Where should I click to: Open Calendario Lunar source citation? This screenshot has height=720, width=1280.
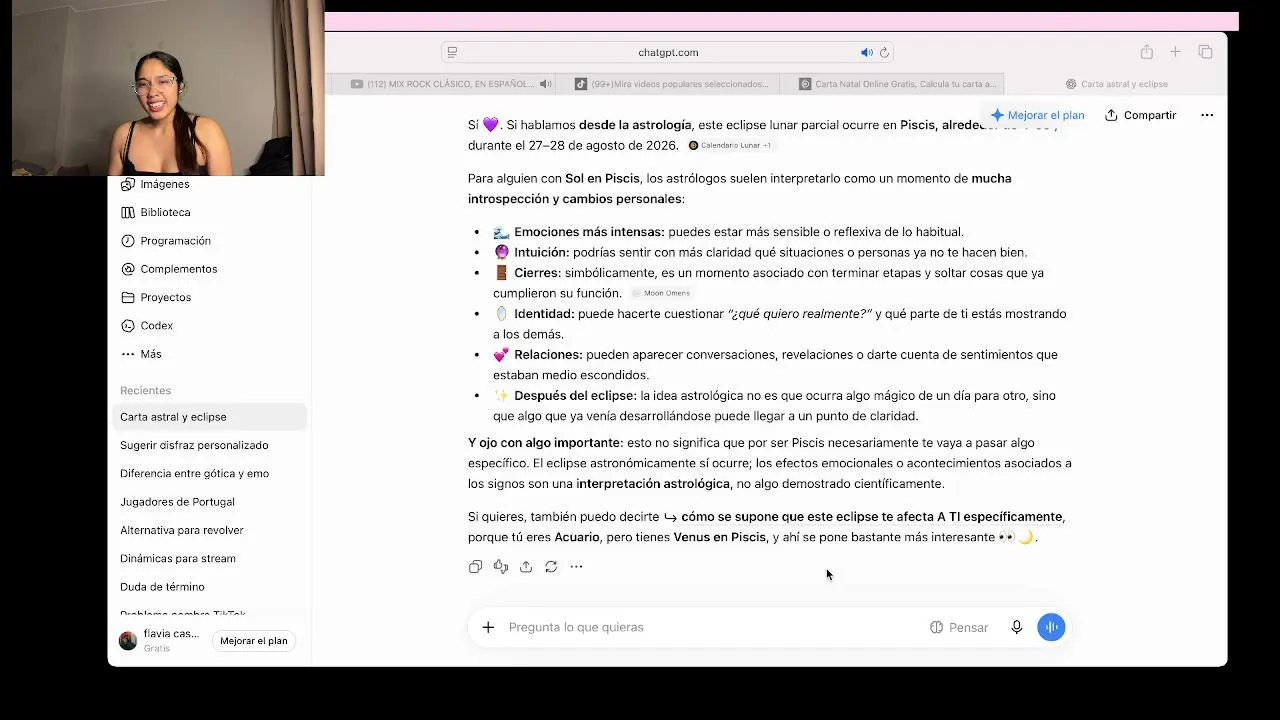point(730,146)
